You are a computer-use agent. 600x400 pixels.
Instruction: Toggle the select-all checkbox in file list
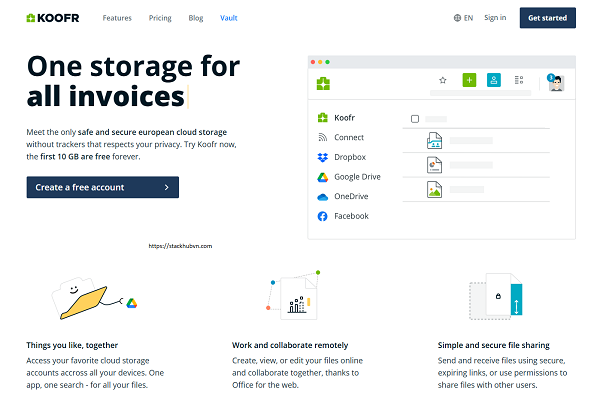tap(415, 119)
